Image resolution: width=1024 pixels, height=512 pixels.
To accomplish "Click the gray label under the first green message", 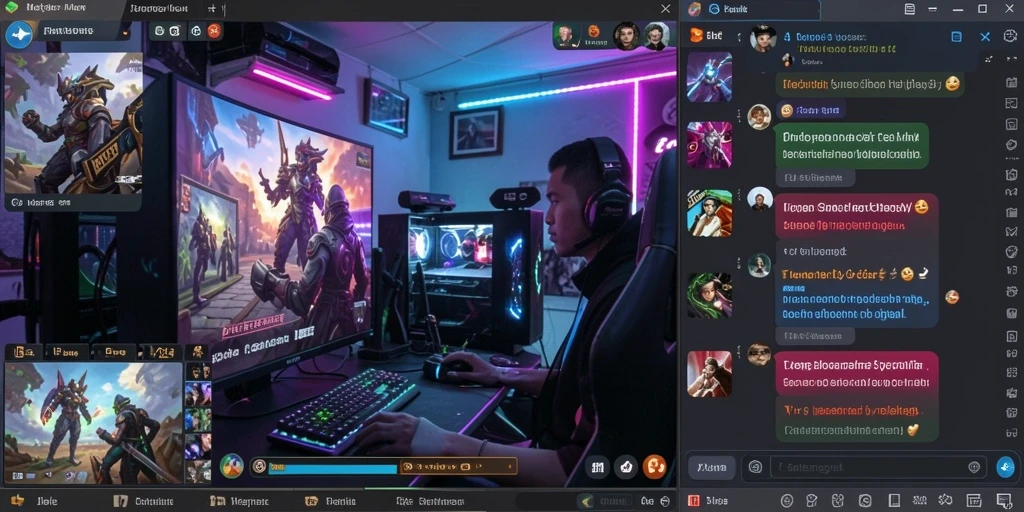I will (815, 178).
